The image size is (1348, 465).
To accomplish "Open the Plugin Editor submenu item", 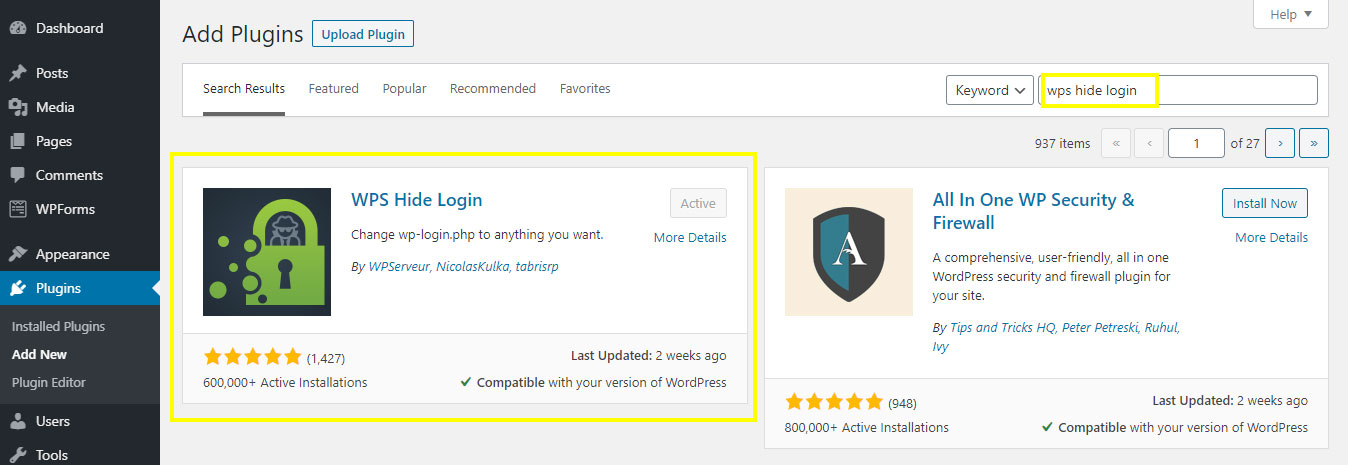I will point(49,382).
